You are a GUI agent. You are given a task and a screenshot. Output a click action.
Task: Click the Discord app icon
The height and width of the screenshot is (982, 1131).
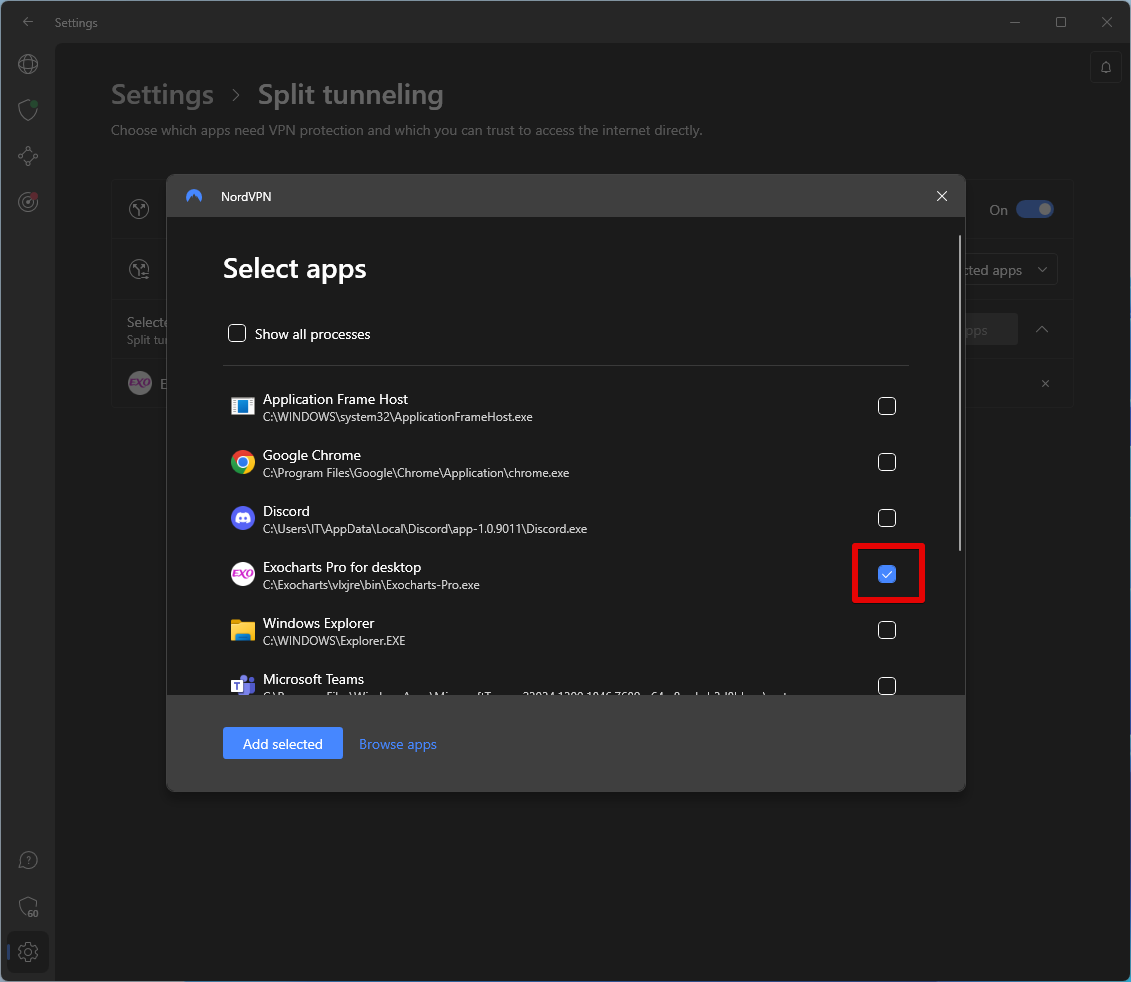click(x=242, y=518)
